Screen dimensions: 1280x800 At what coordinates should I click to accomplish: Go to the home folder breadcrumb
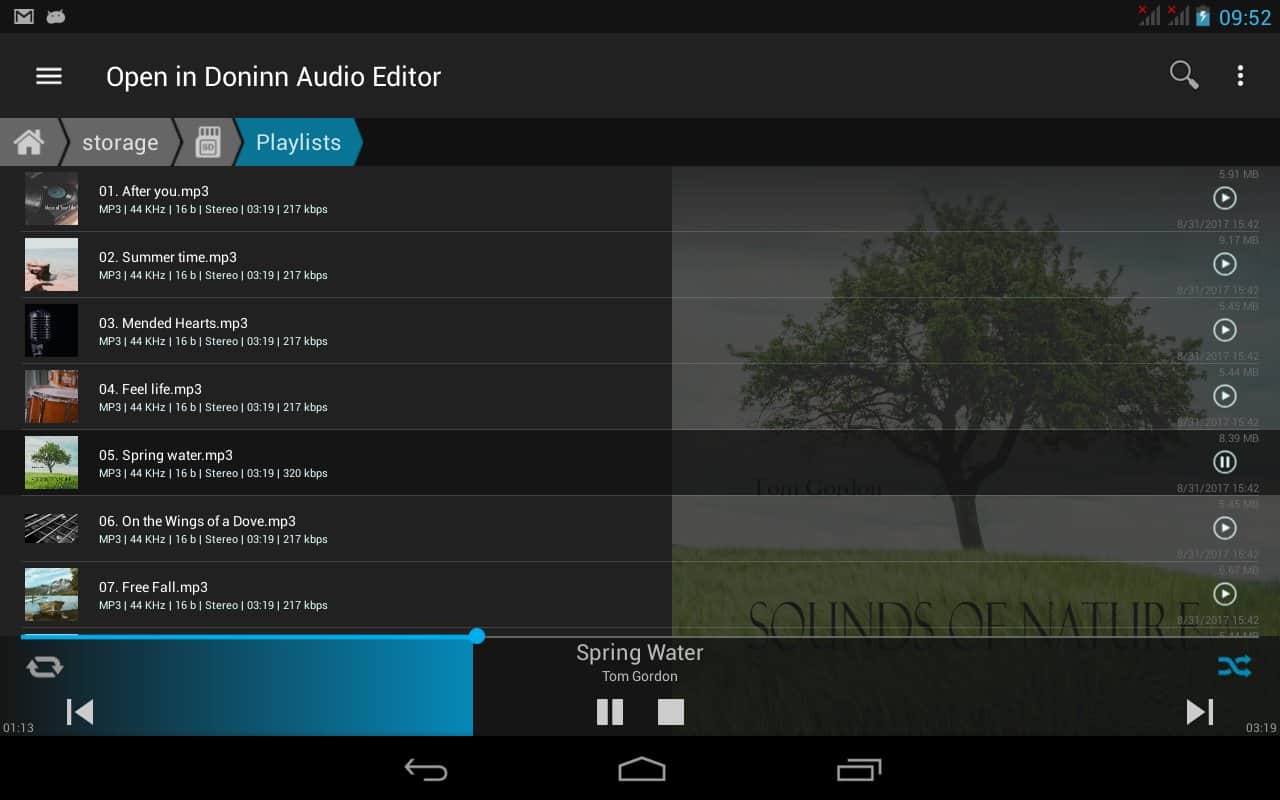pos(29,142)
